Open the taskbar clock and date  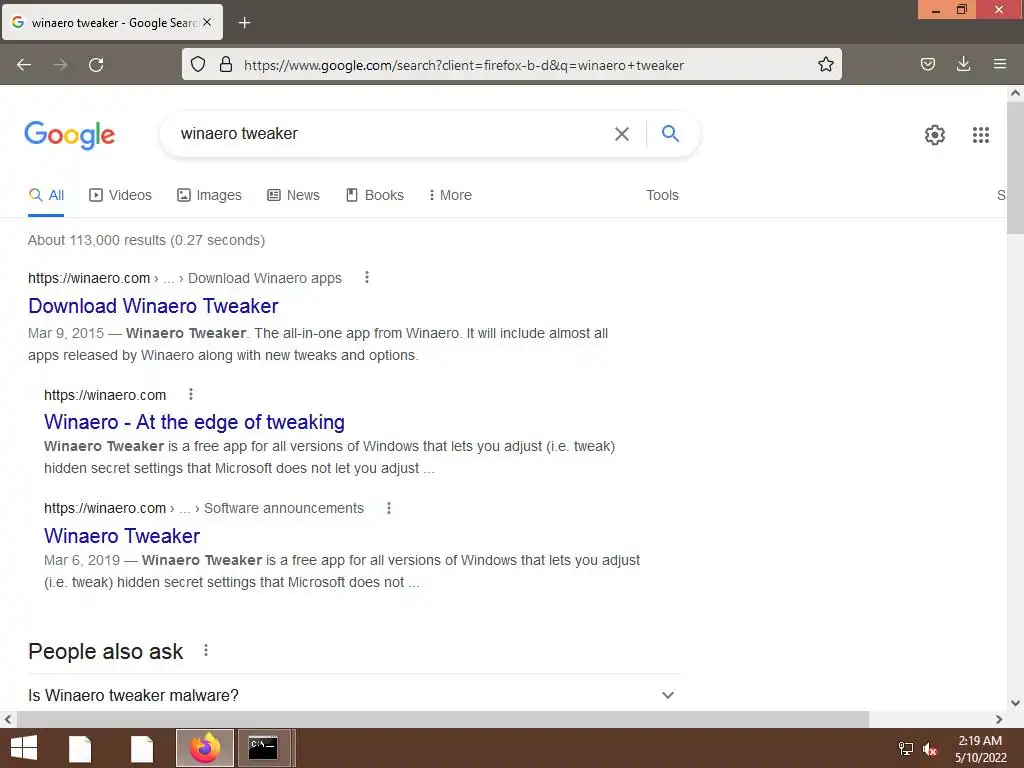click(x=980, y=749)
